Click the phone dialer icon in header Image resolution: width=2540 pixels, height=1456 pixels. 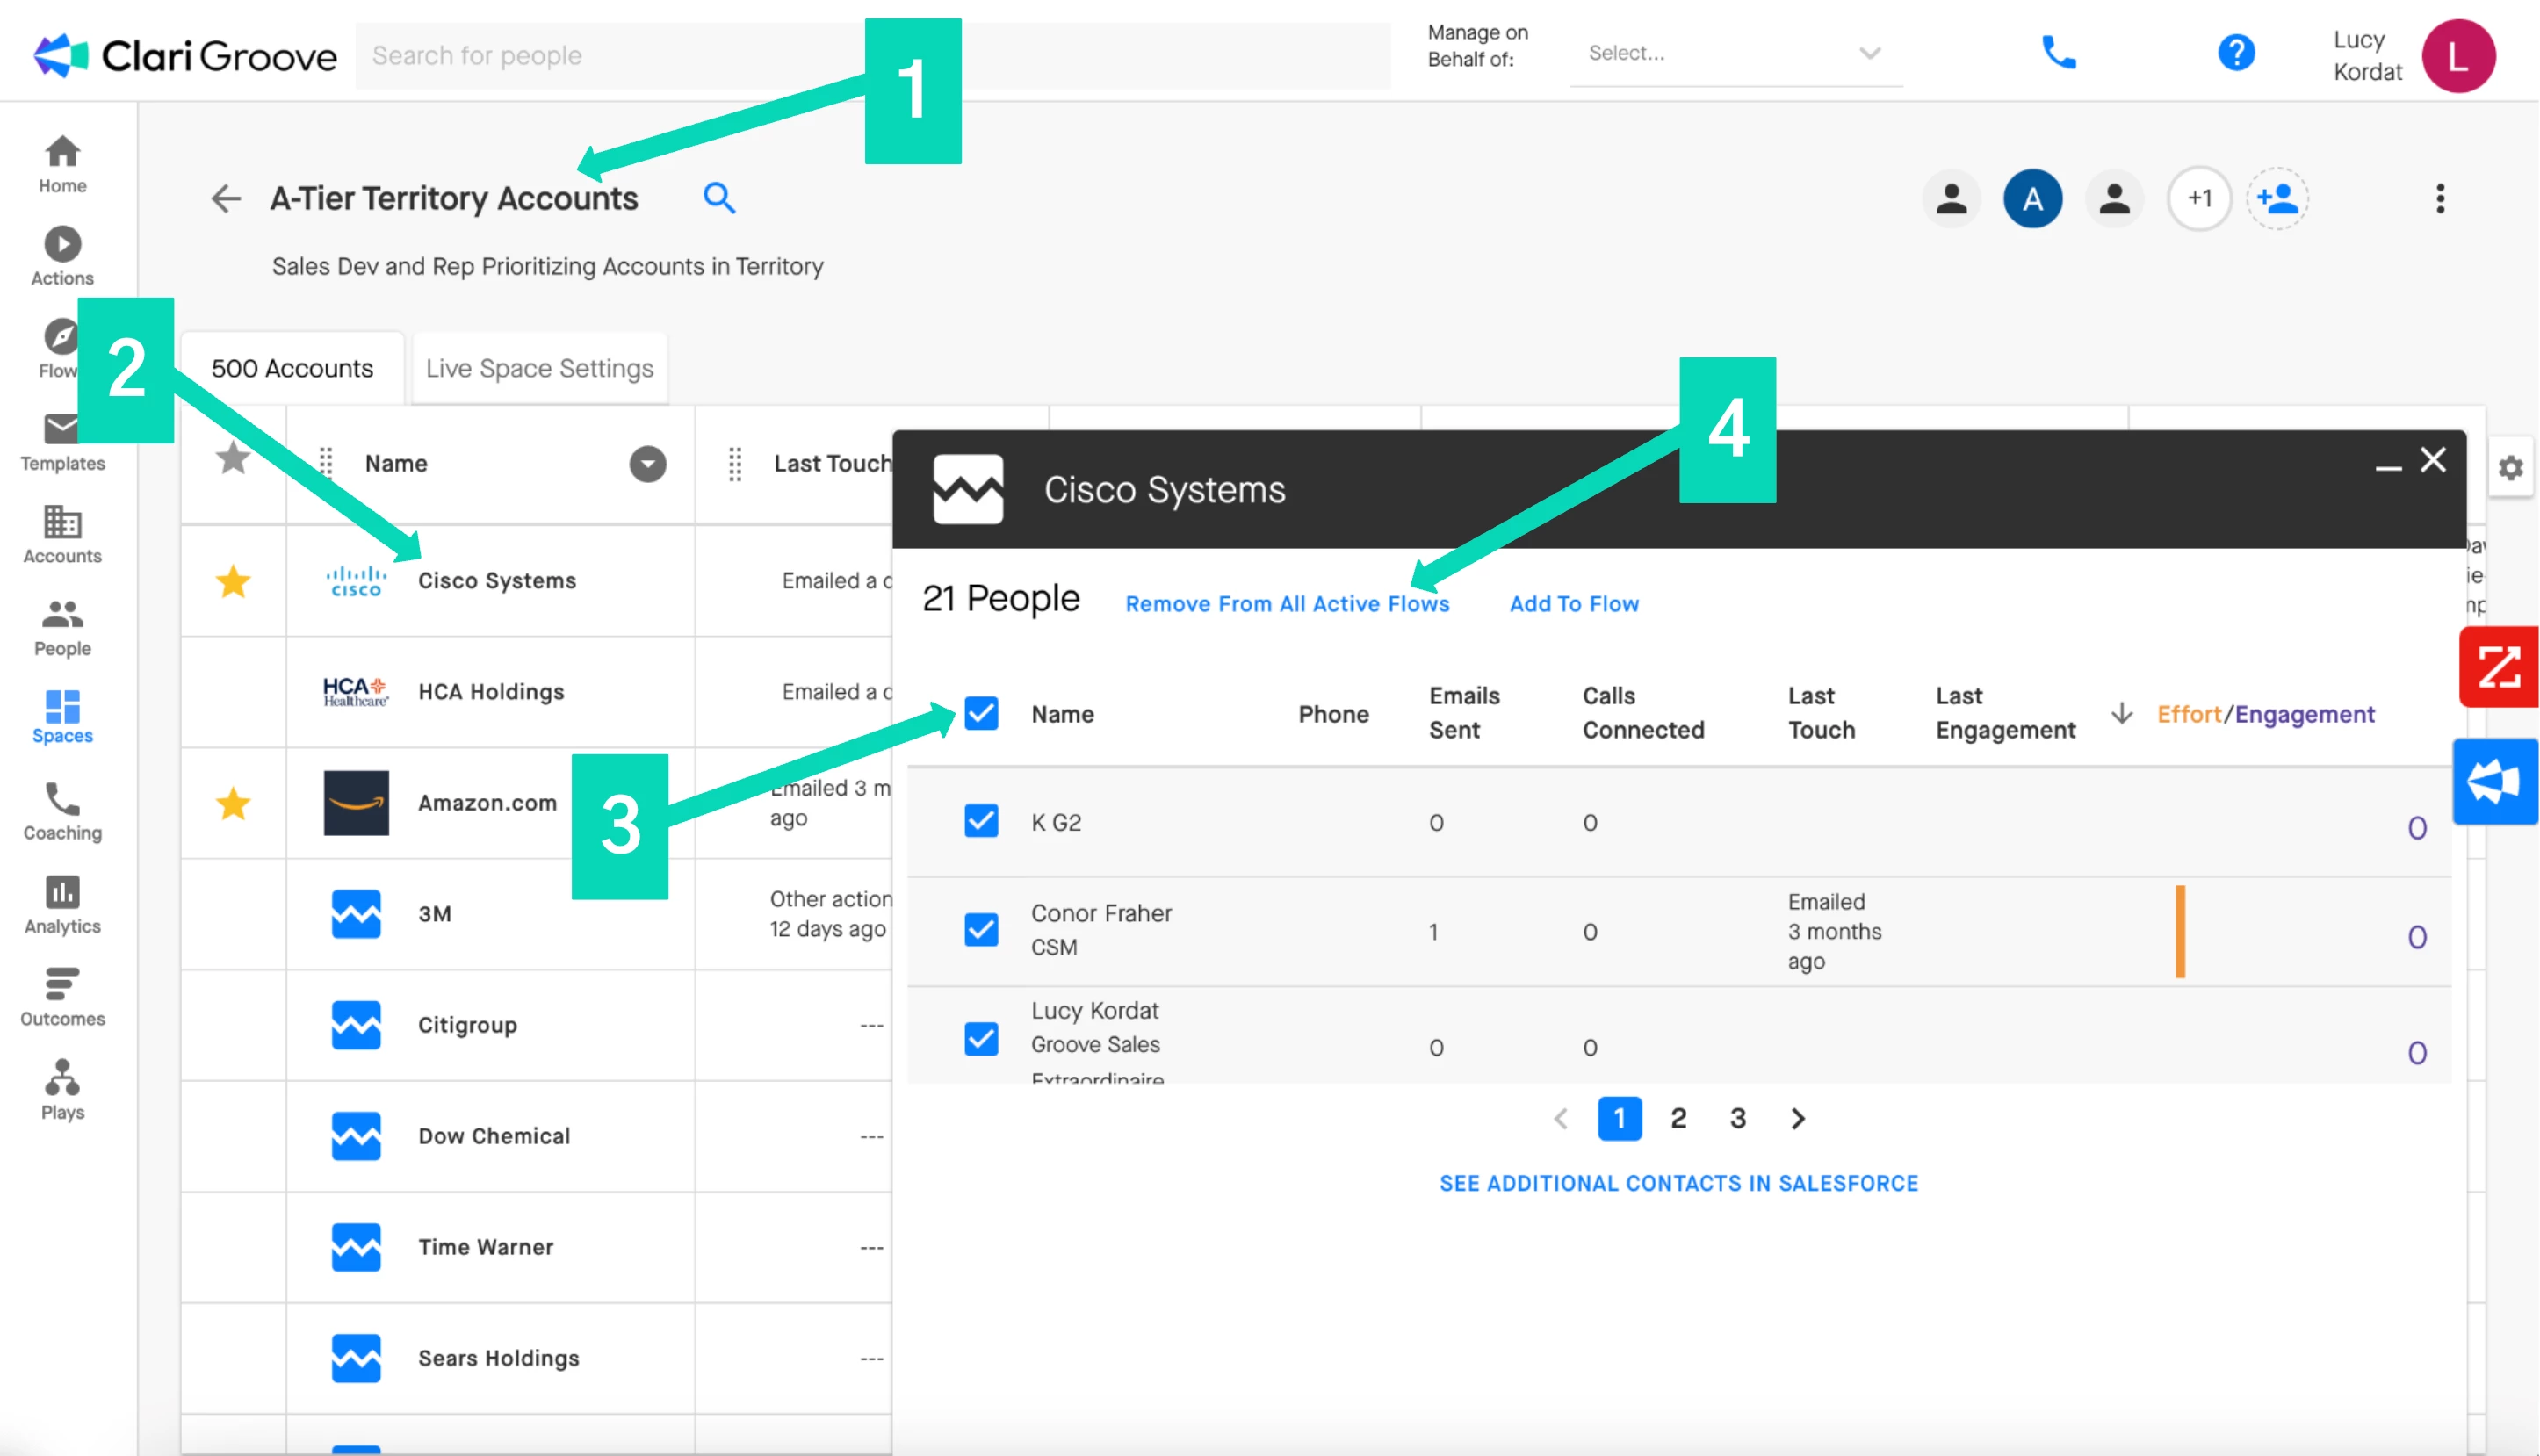coord(2058,52)
